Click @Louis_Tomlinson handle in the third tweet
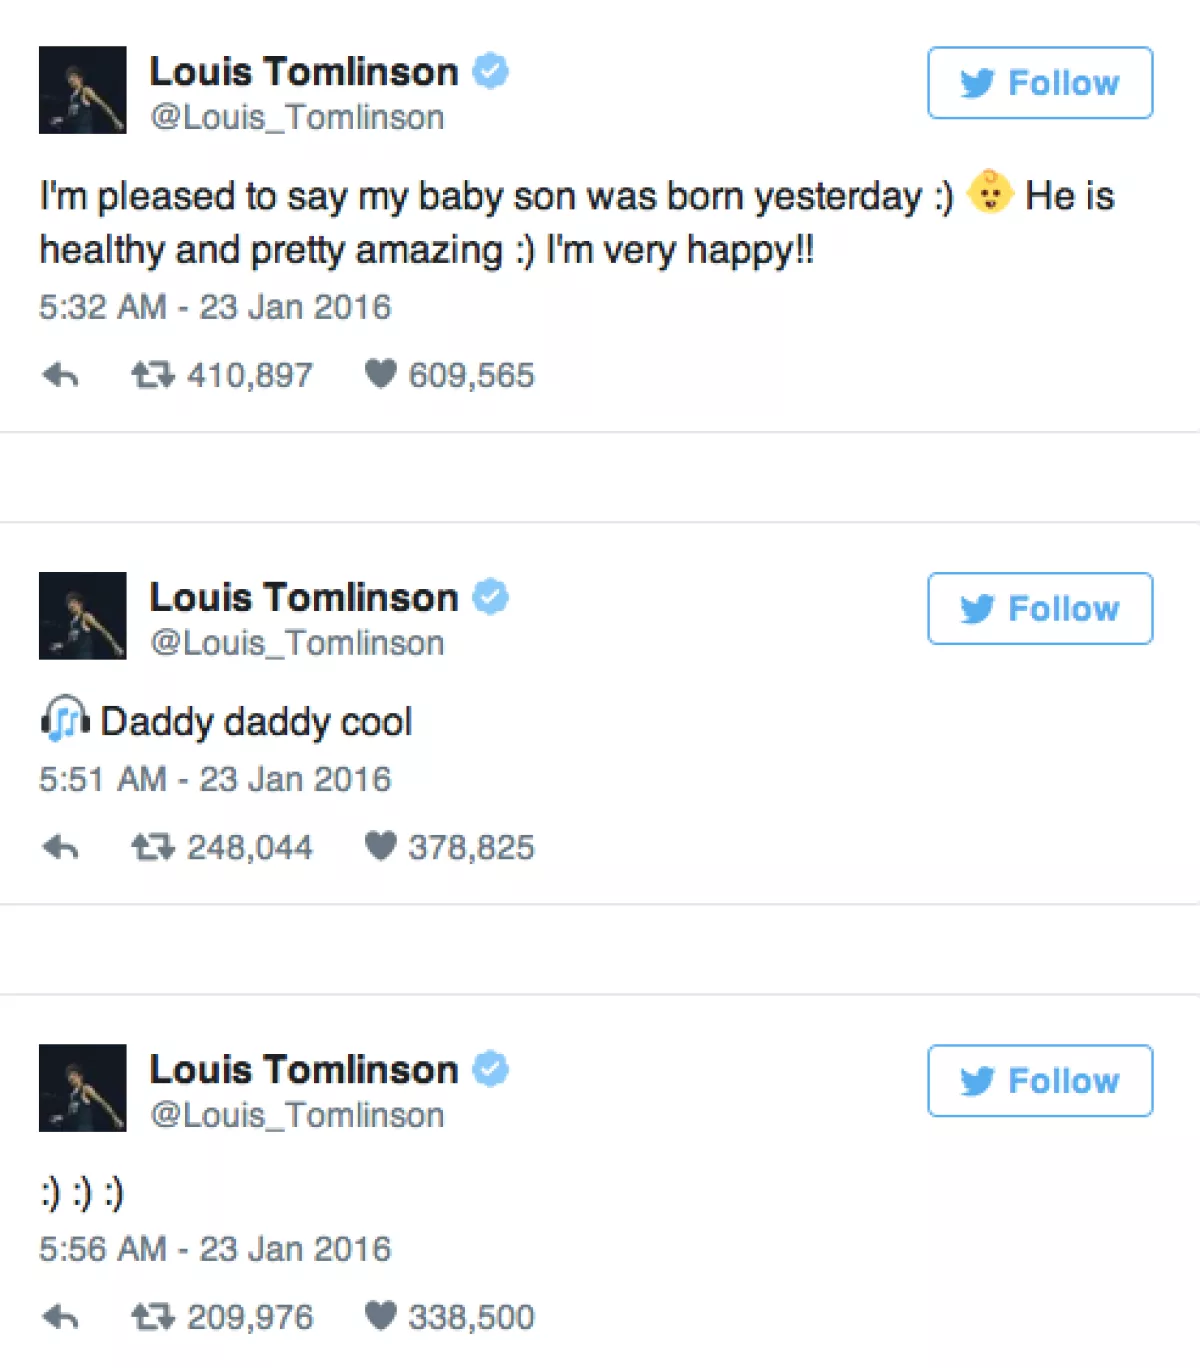 (x=297, y=1116)
